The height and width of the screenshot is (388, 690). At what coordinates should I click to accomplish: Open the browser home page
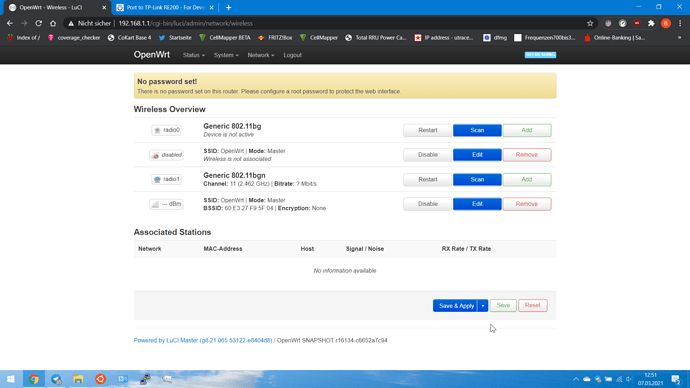(53, 23)
